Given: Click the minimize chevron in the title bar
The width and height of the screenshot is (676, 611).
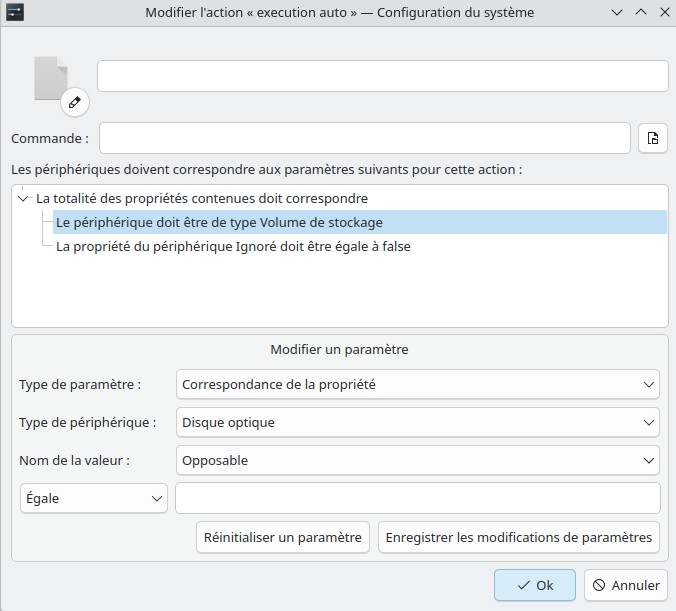Looking at the screenshot, I should tap(617, 13).
